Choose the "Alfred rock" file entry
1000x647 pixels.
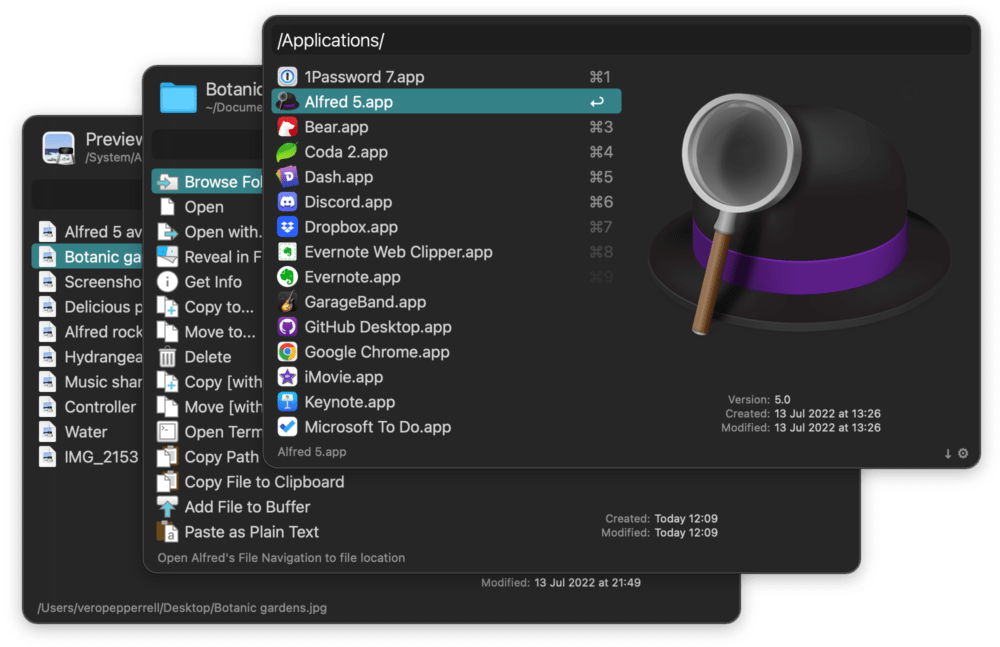[87, 332]
